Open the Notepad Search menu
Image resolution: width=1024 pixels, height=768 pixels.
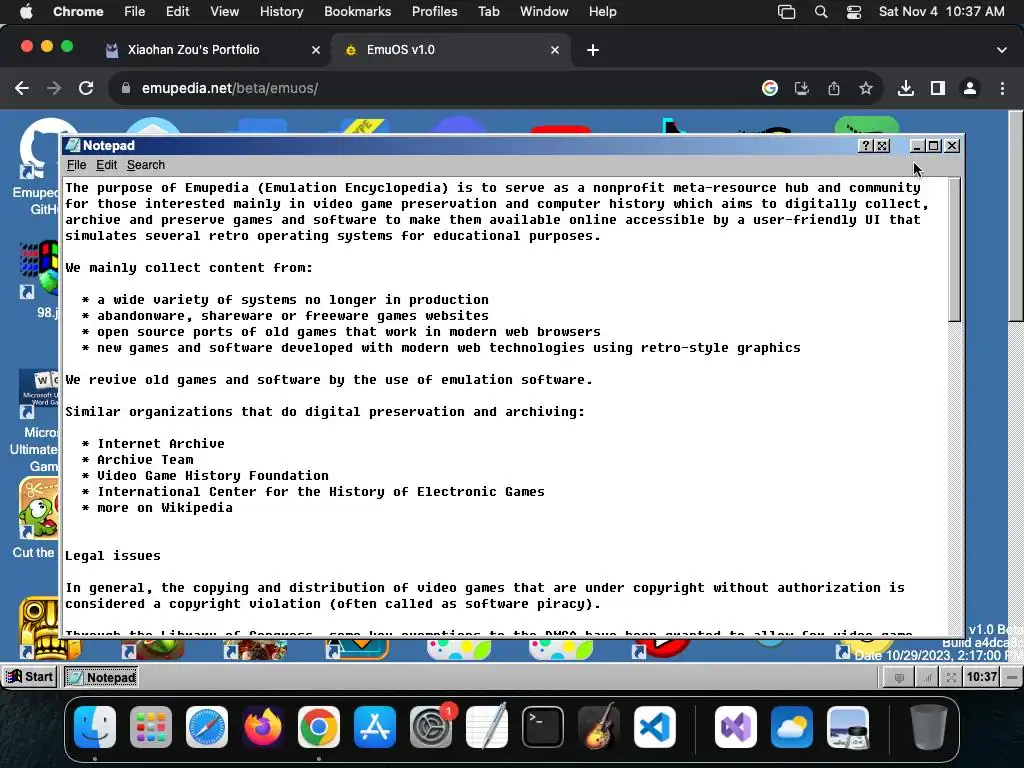click(x=146, y=165)
